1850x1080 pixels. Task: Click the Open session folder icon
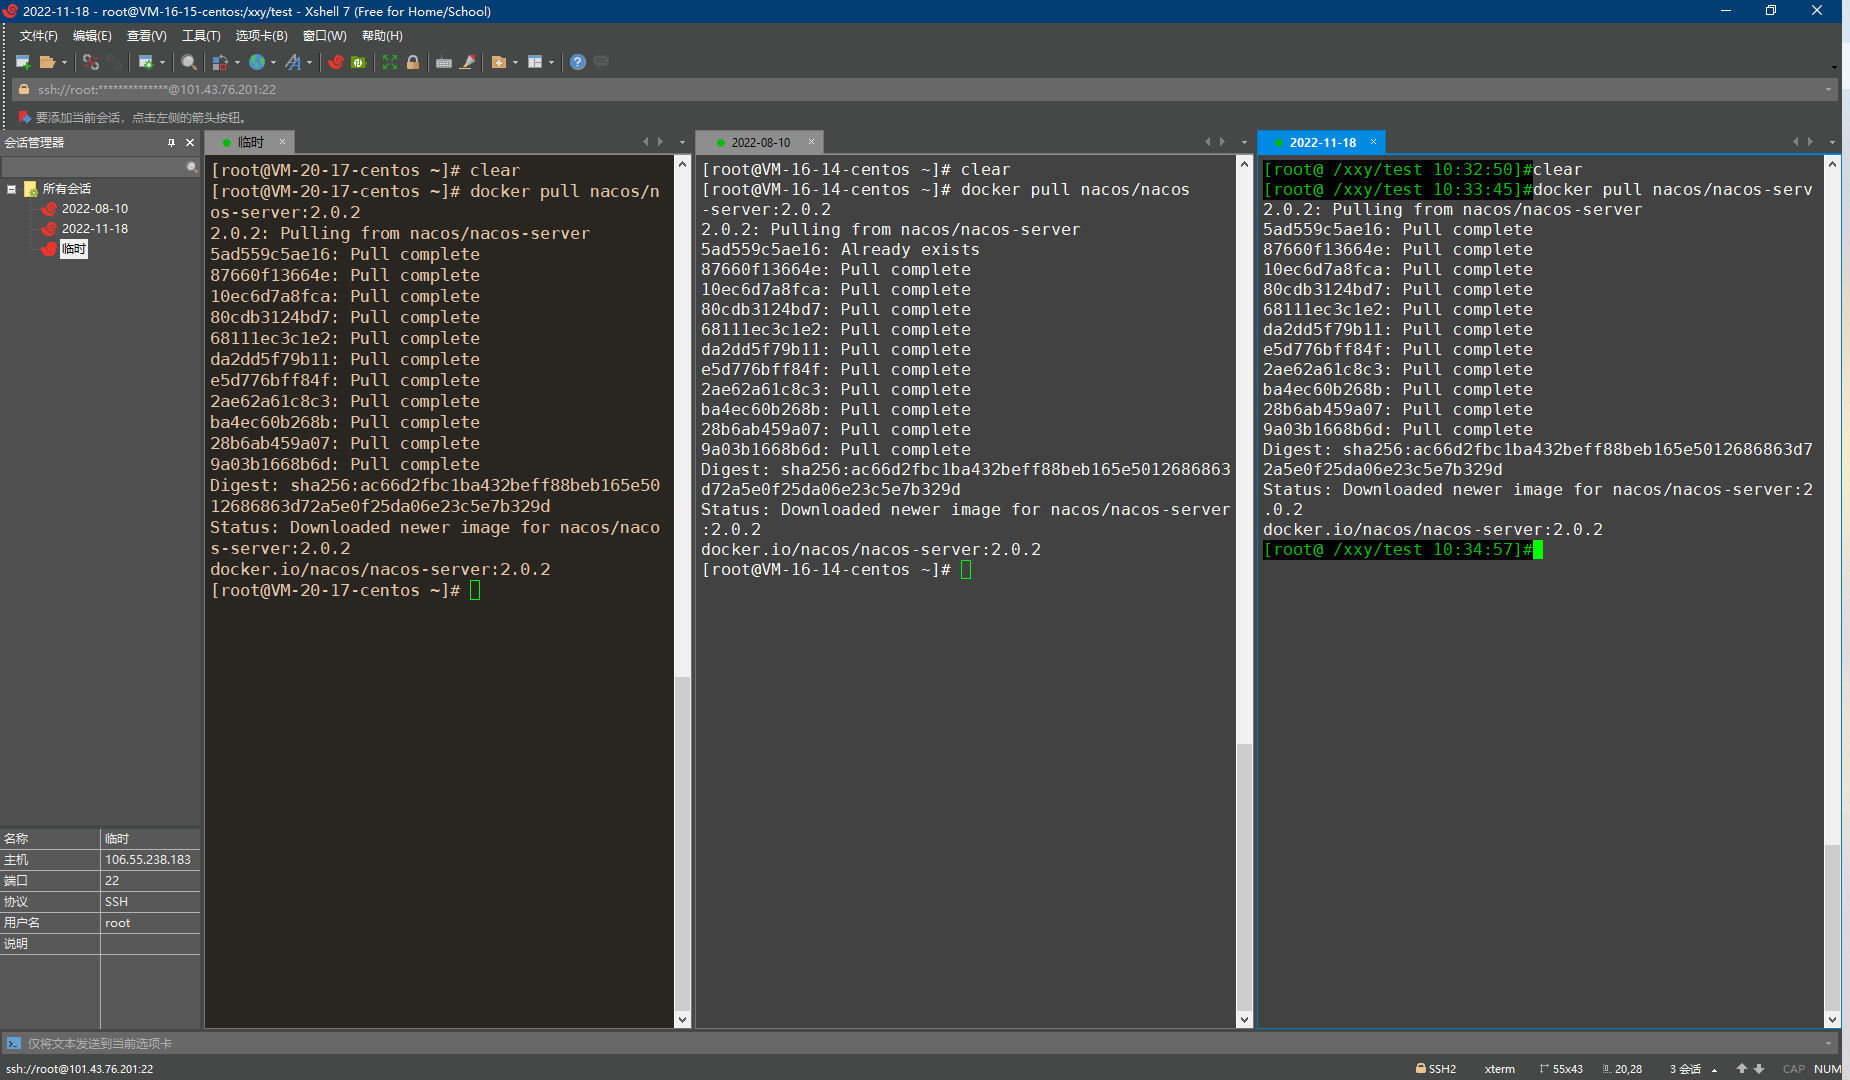pos(47,62)
